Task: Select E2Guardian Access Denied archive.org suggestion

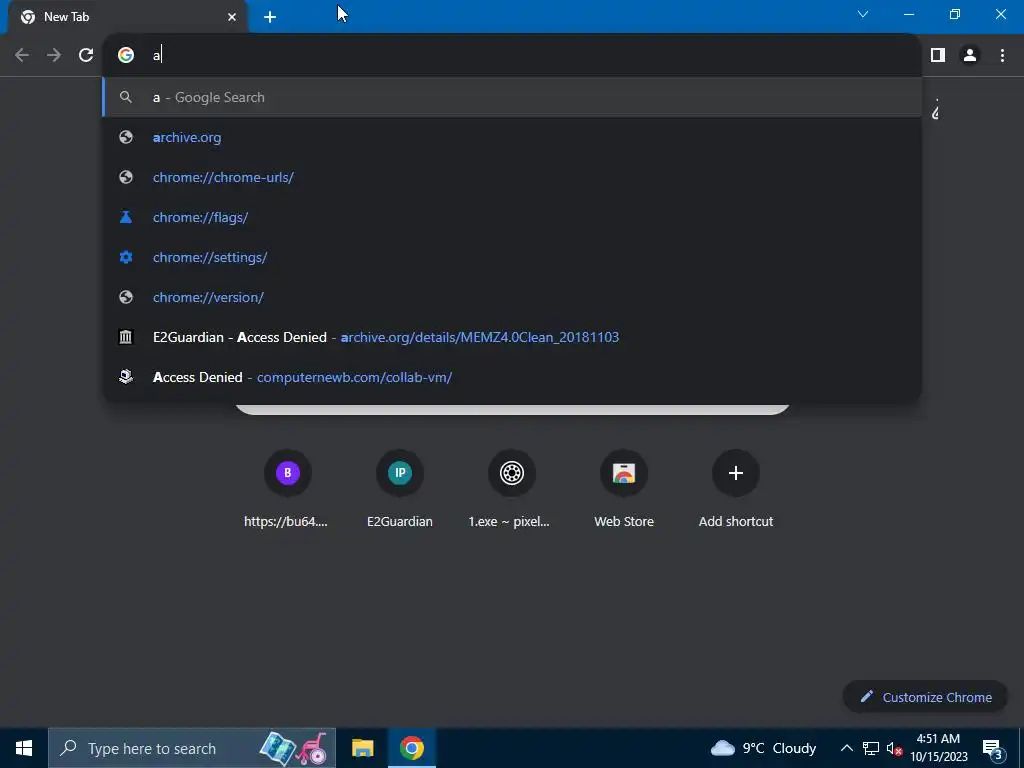Action: point(512,337)
